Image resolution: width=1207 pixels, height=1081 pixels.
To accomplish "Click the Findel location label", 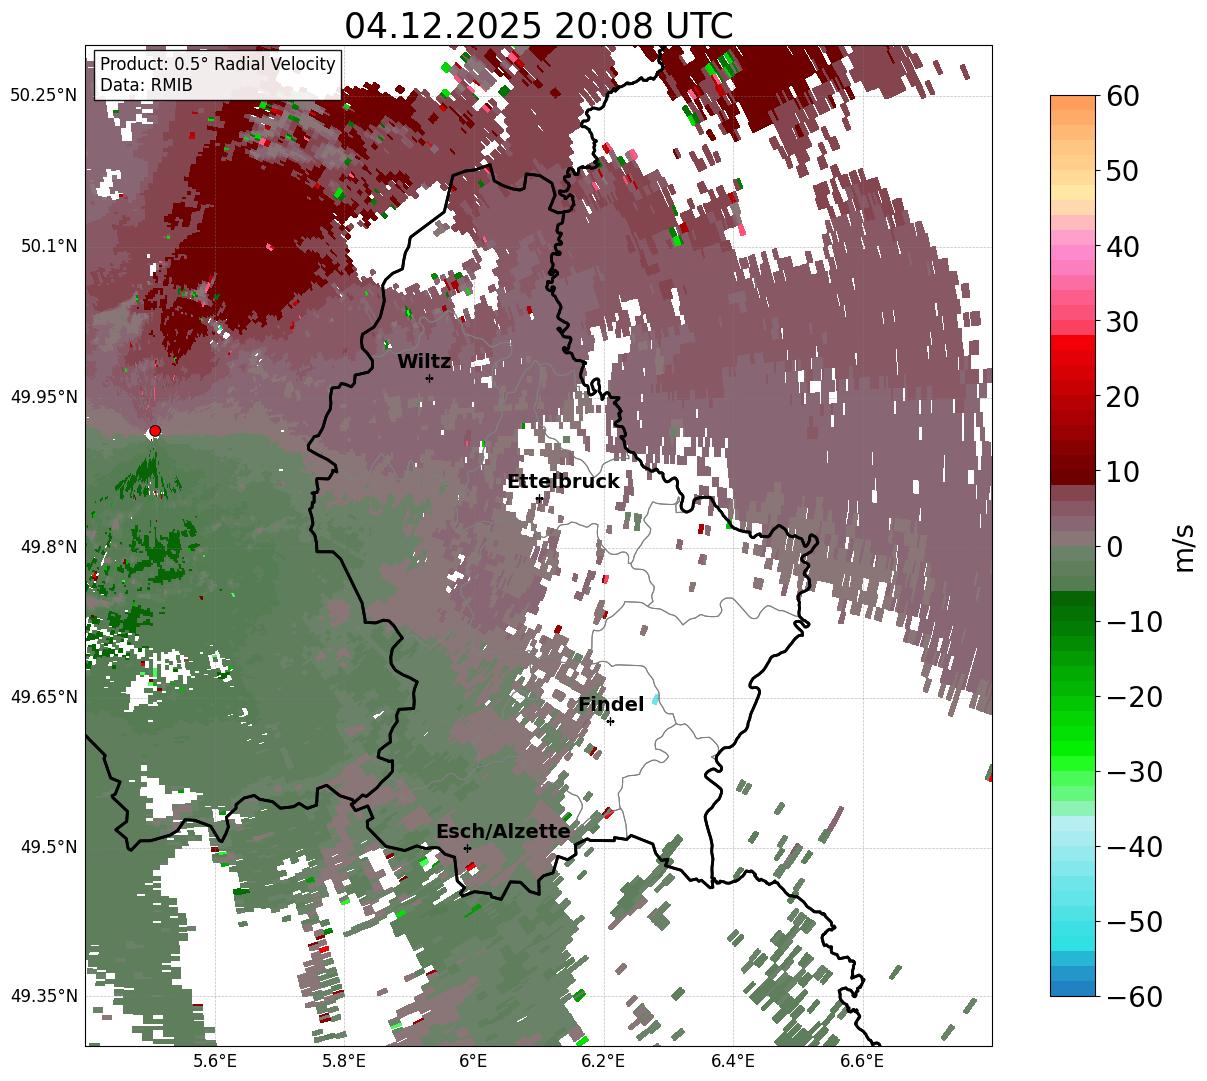I will [611, 705].
